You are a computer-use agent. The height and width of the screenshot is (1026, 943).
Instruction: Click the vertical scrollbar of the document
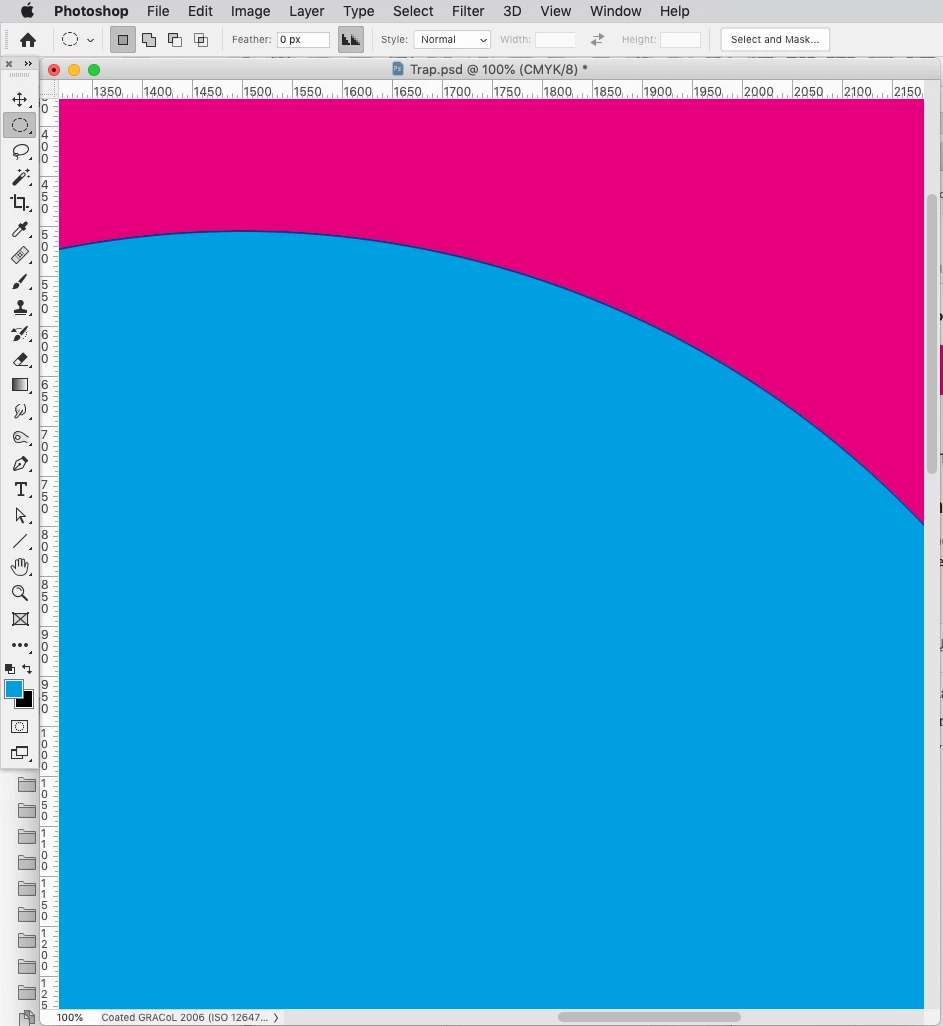click(933, 334)
